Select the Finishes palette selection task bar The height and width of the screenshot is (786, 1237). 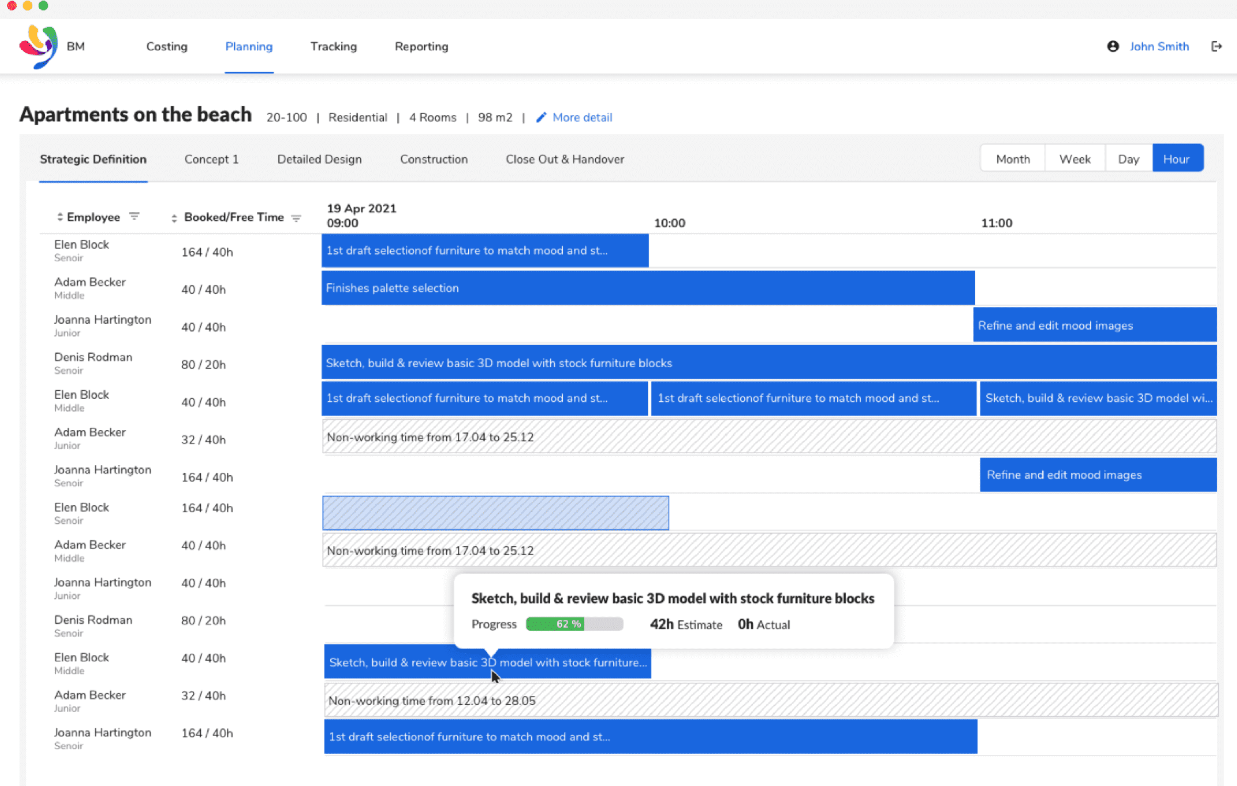(x=648, y=288)
